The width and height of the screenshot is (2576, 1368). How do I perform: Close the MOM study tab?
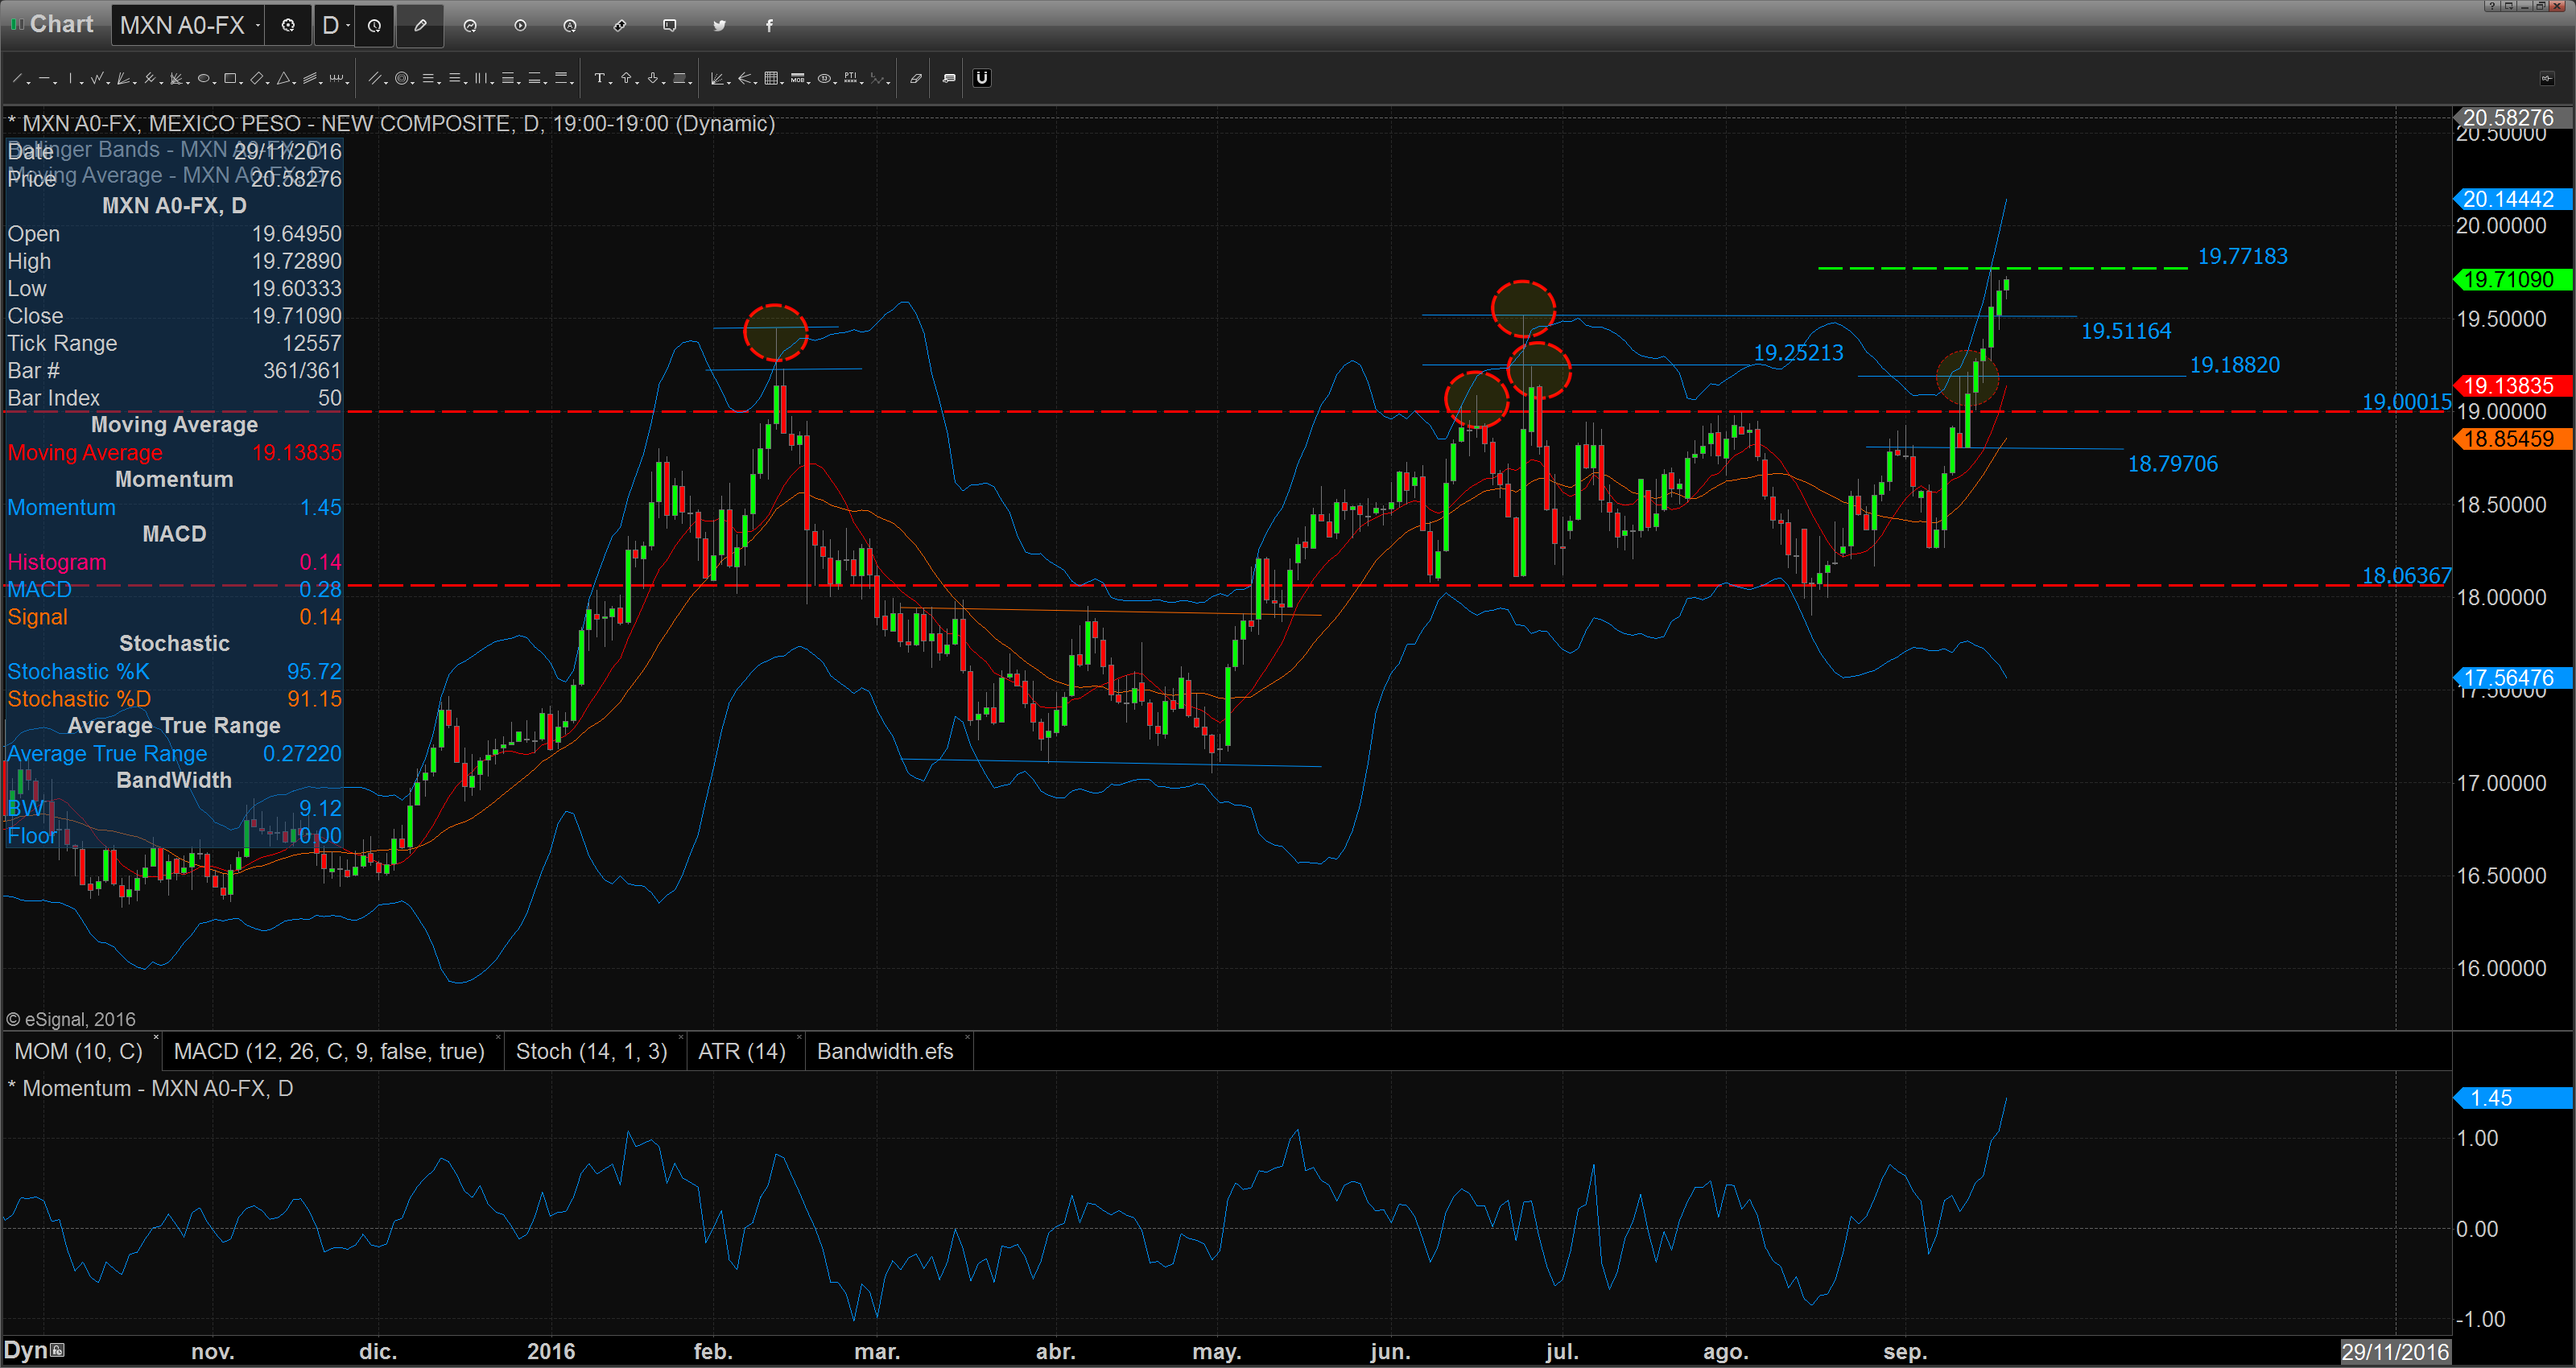click(156, 1037)
